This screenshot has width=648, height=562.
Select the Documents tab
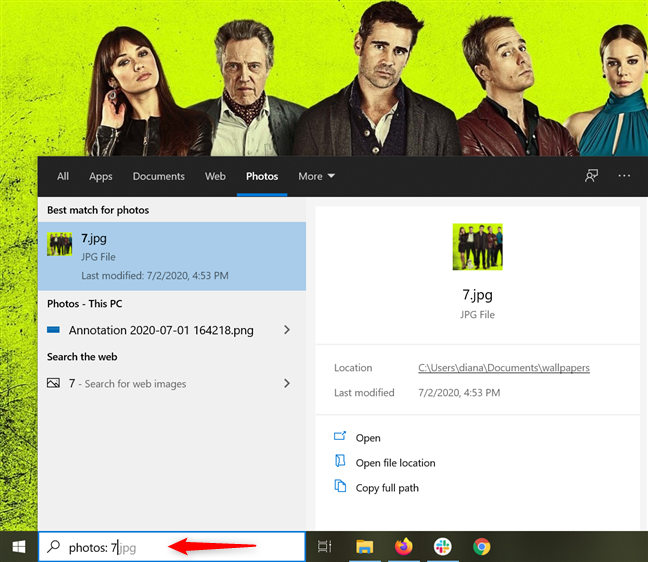tap(159, 176)
